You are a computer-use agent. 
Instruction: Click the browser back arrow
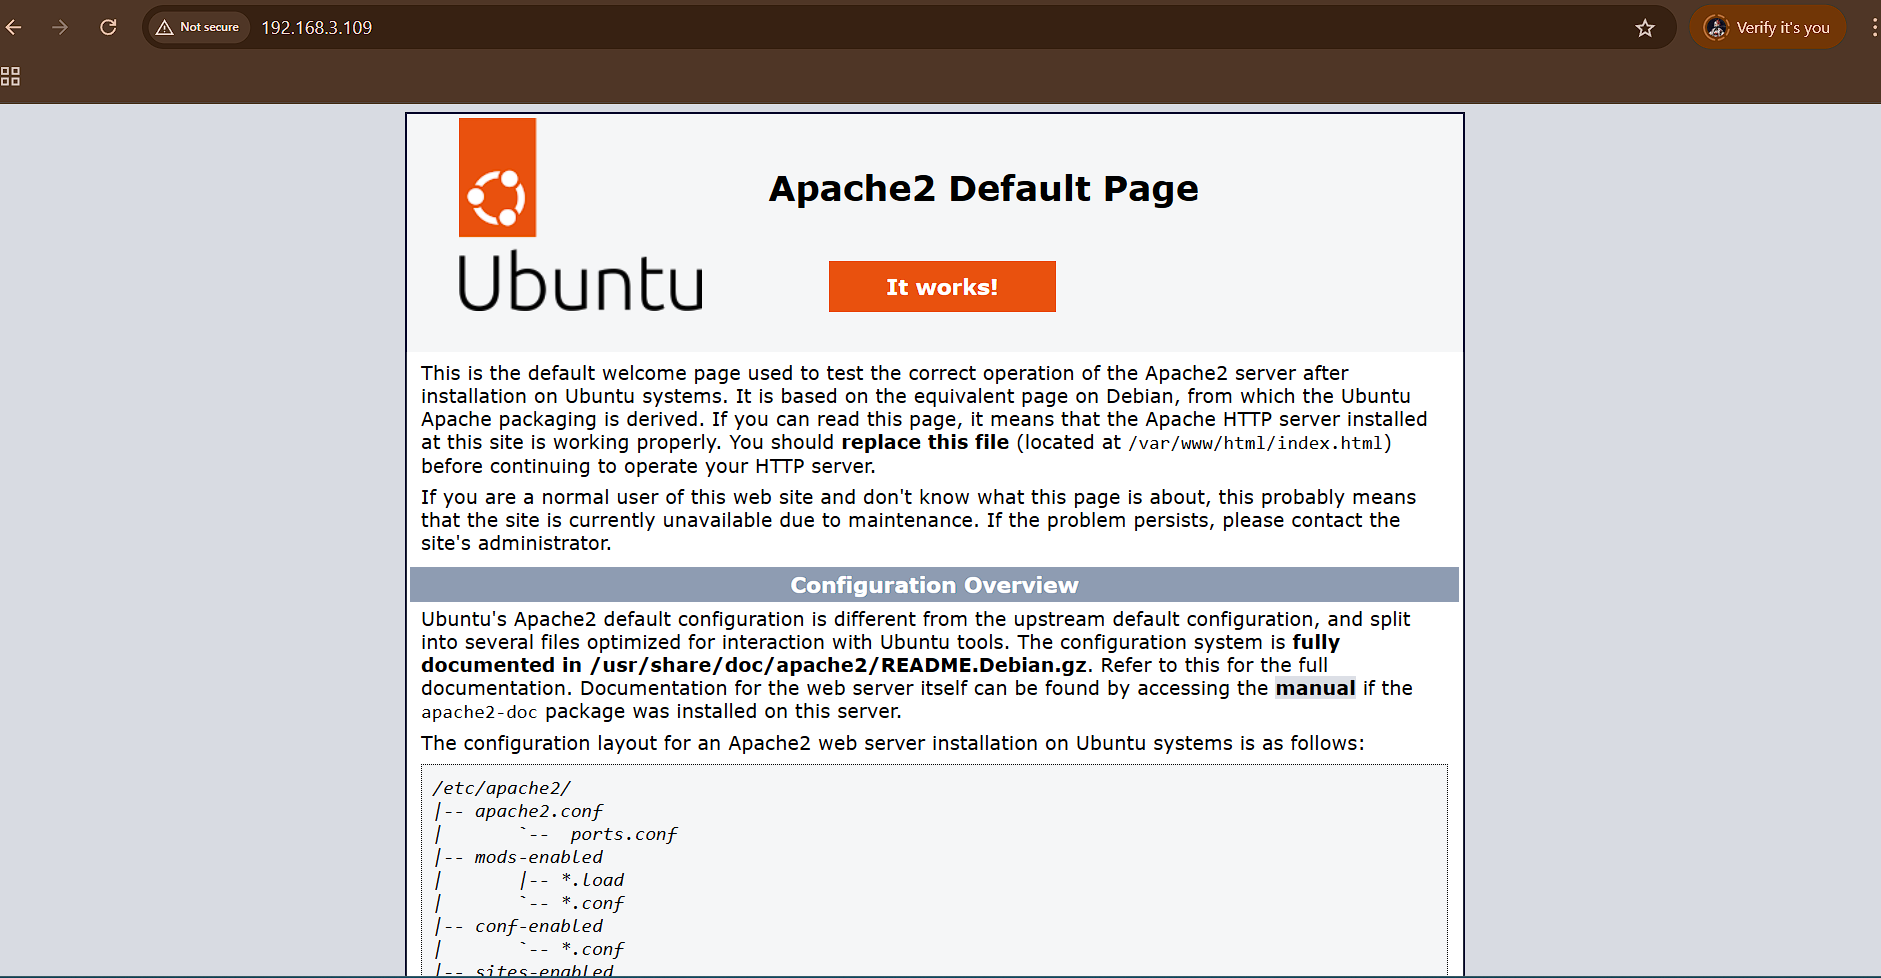pos(14,27)
